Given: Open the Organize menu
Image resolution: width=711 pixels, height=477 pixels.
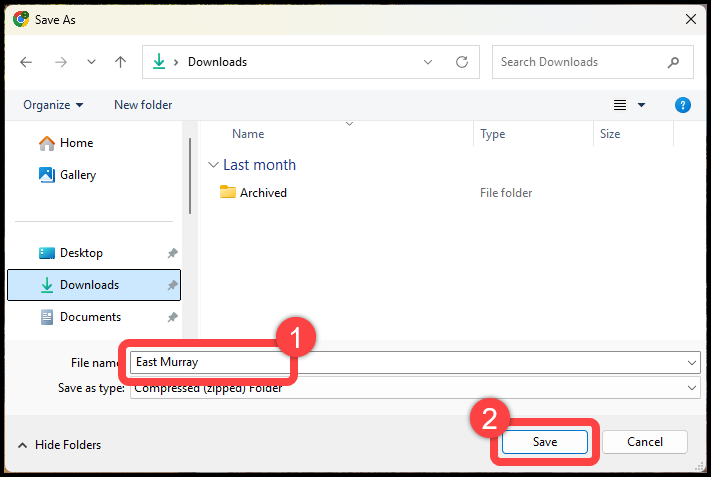Looking at the screenshot, I should click(54, 105).
